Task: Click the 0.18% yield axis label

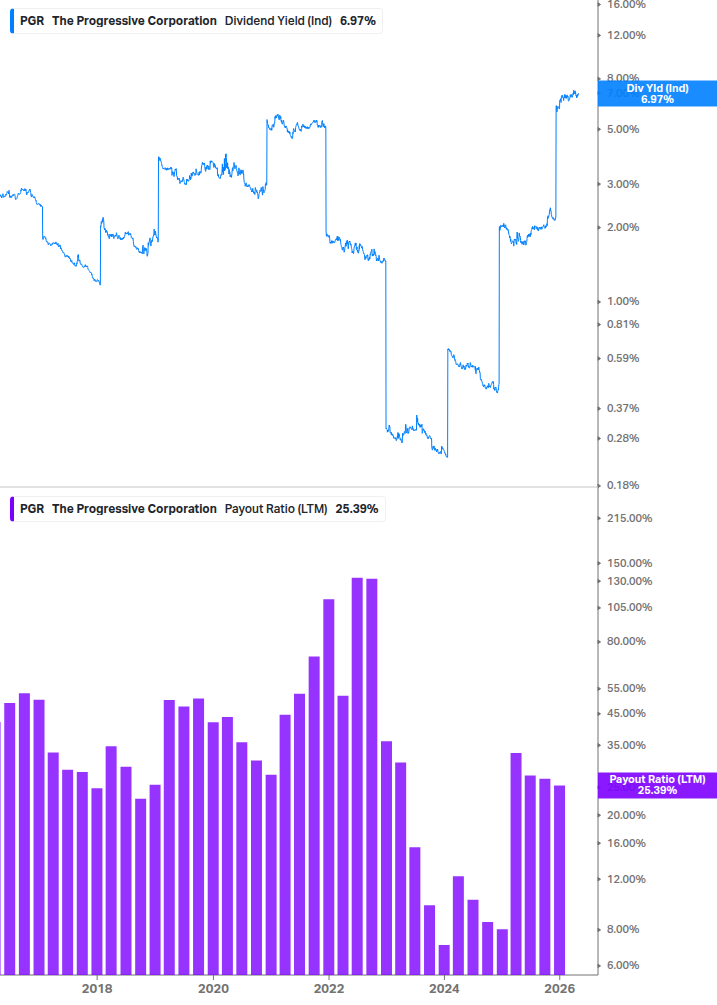Action: (x=623, y=485)
